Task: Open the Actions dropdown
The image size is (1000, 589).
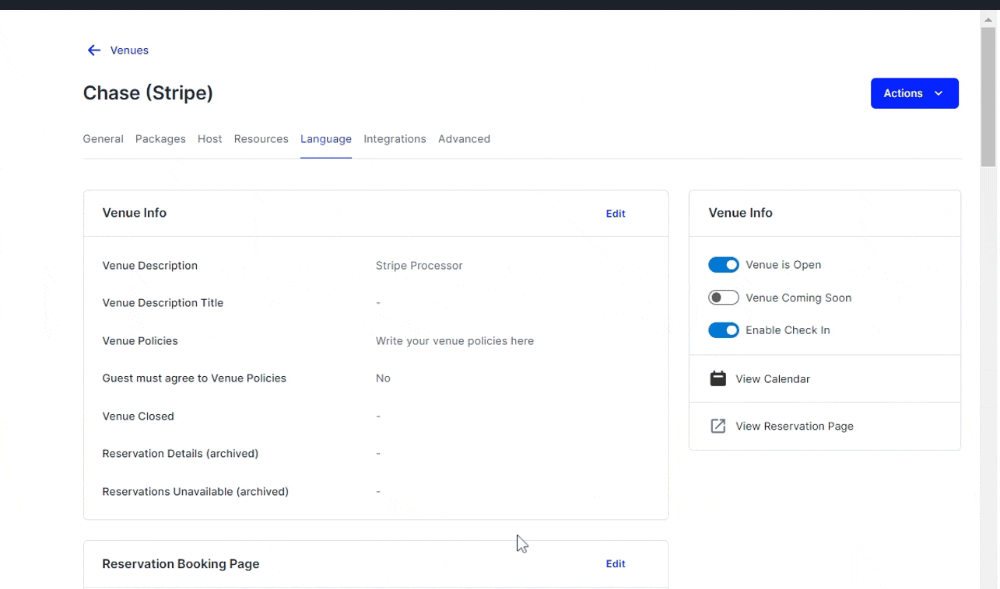Action: (913, 92)
